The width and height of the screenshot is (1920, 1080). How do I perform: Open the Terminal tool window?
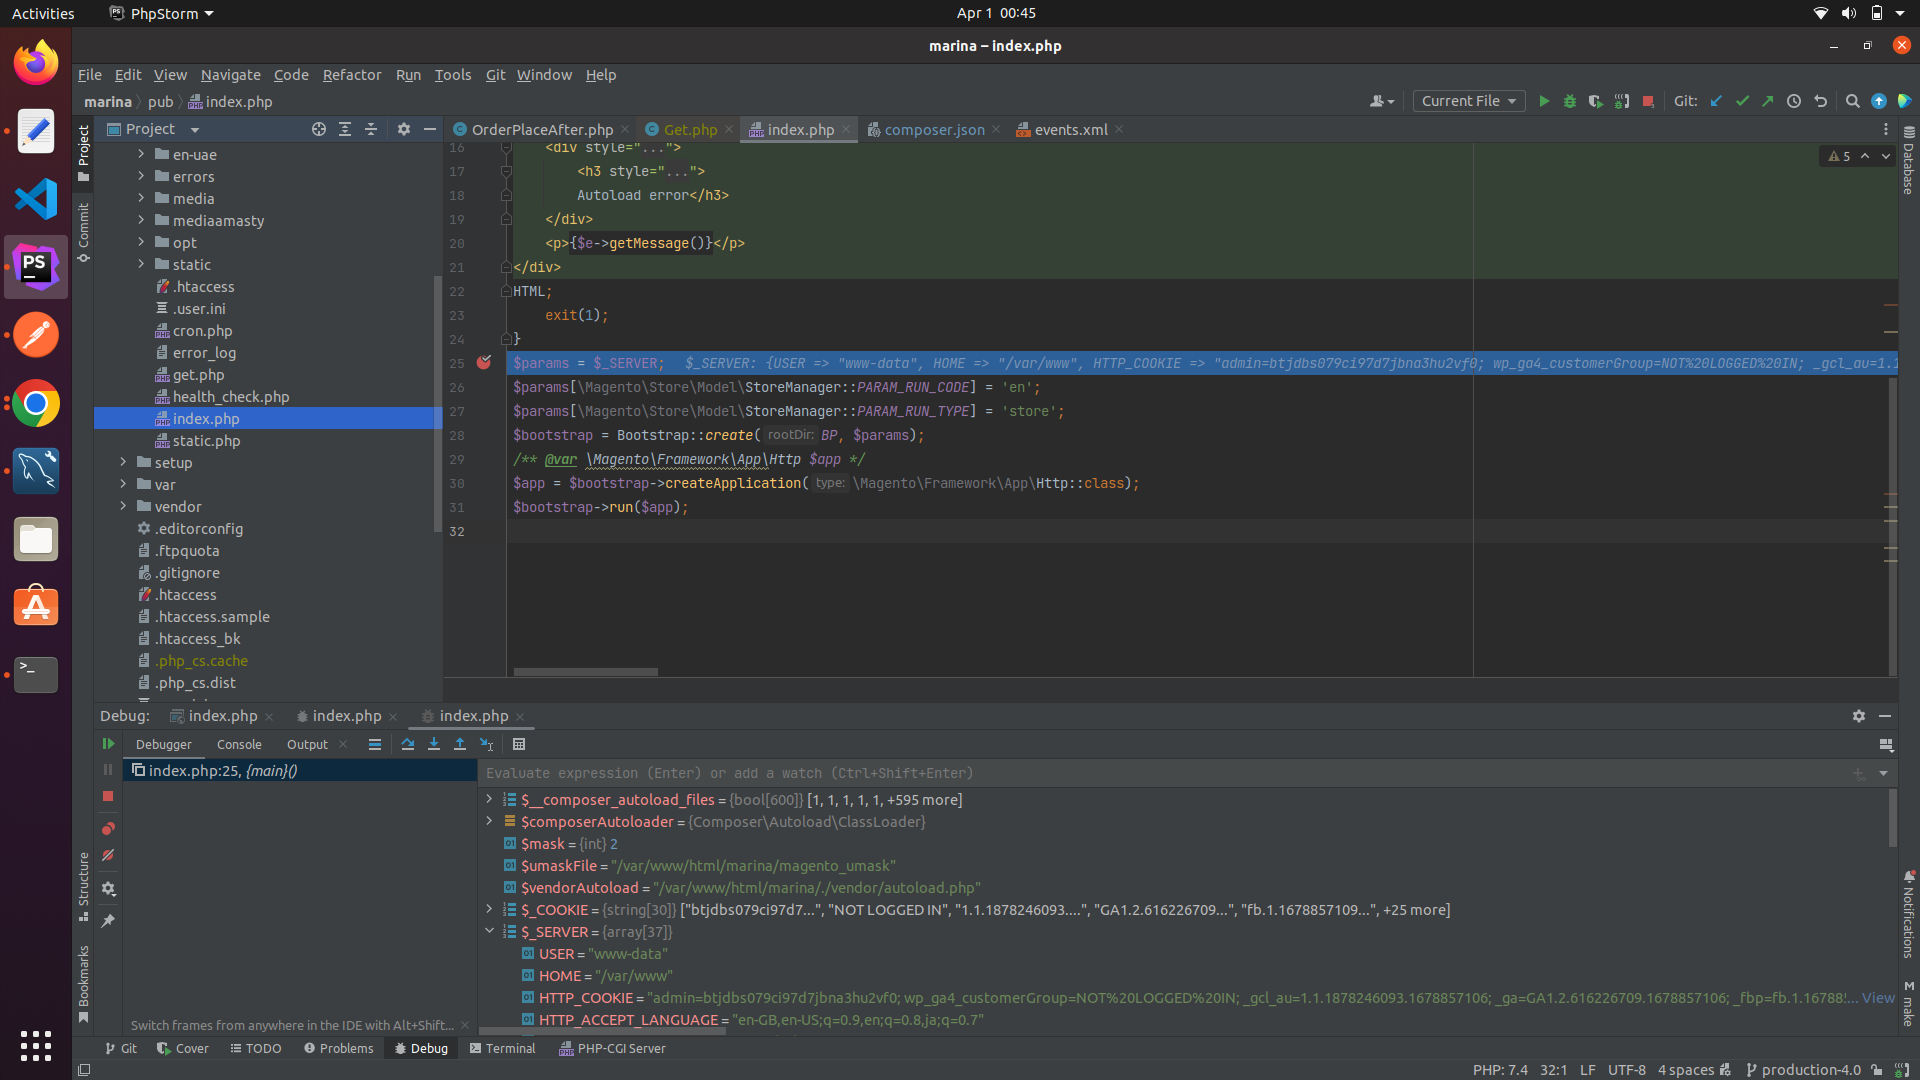503,1048
